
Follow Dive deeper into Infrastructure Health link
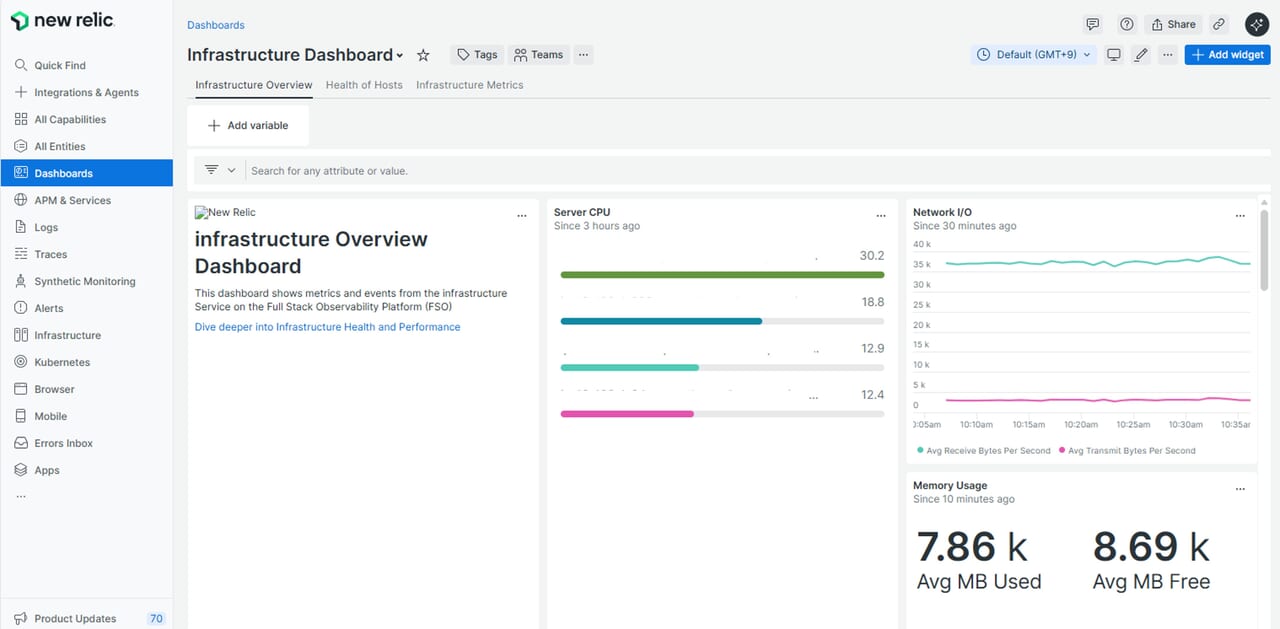click(327, 327)
